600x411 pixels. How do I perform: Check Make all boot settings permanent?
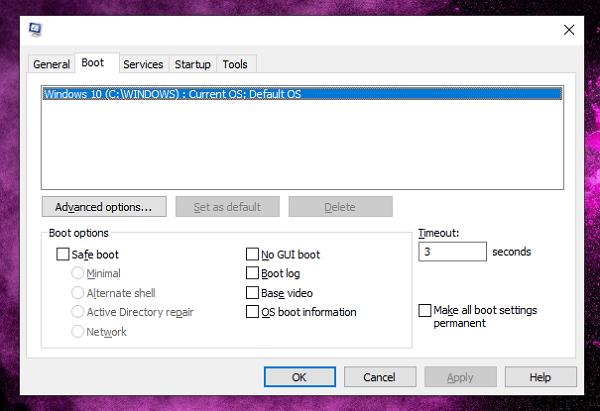pos(425,311)
